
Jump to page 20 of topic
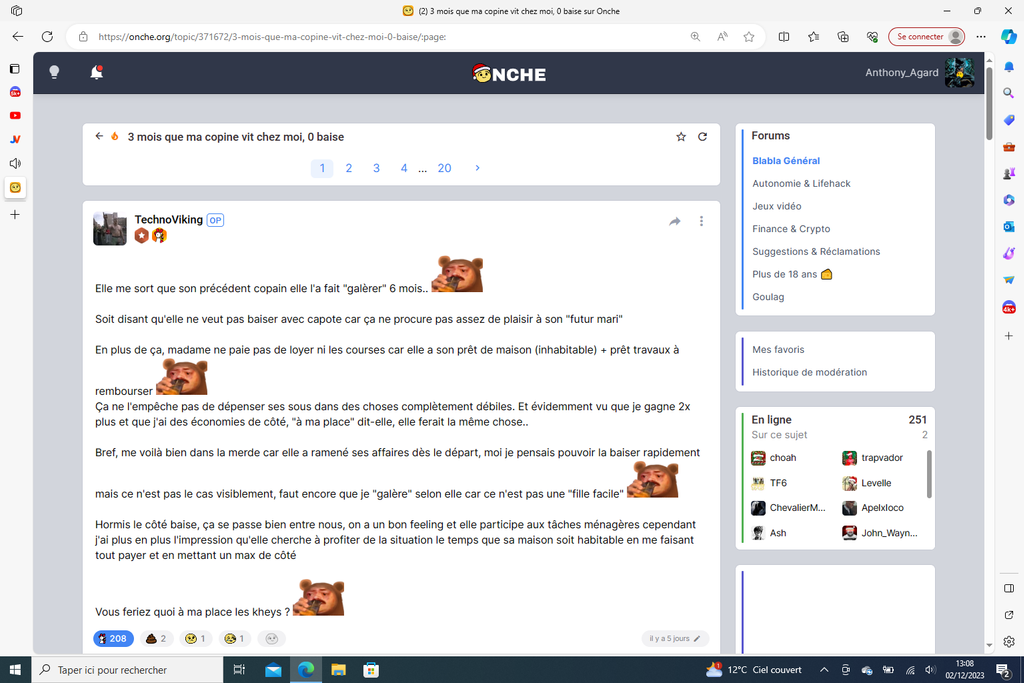pyautogui.click(x=444, y=168)
